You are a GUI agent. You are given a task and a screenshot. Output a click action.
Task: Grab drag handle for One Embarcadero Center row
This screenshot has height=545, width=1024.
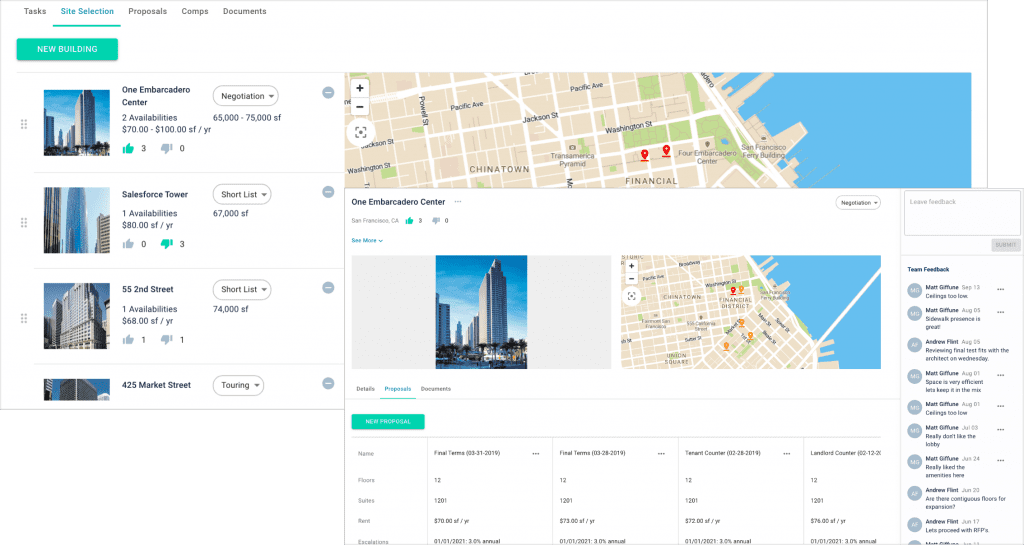(x=24, y=124)
